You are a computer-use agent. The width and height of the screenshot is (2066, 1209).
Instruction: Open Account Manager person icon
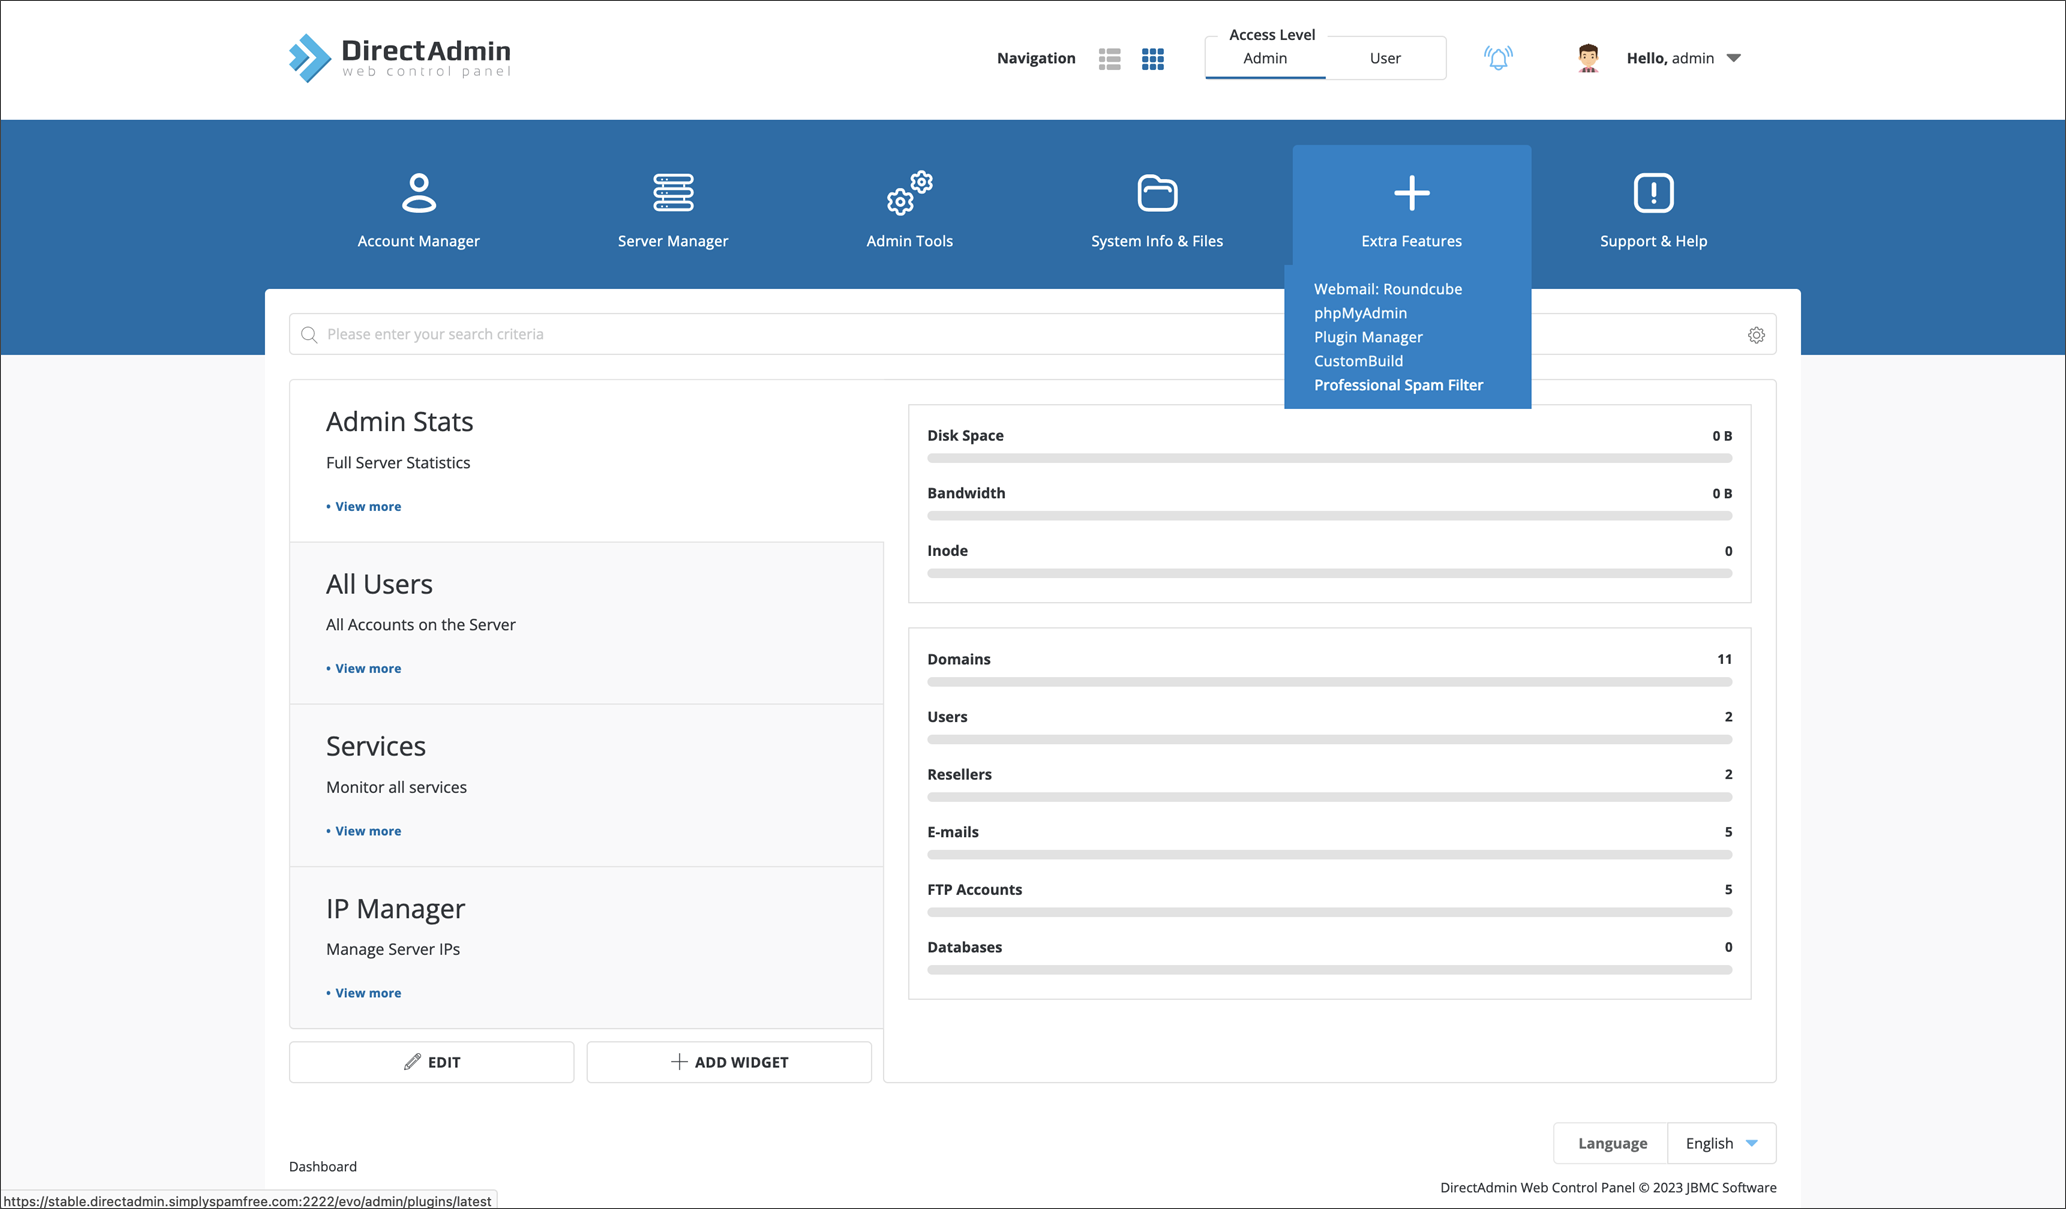tap(419, 193)
